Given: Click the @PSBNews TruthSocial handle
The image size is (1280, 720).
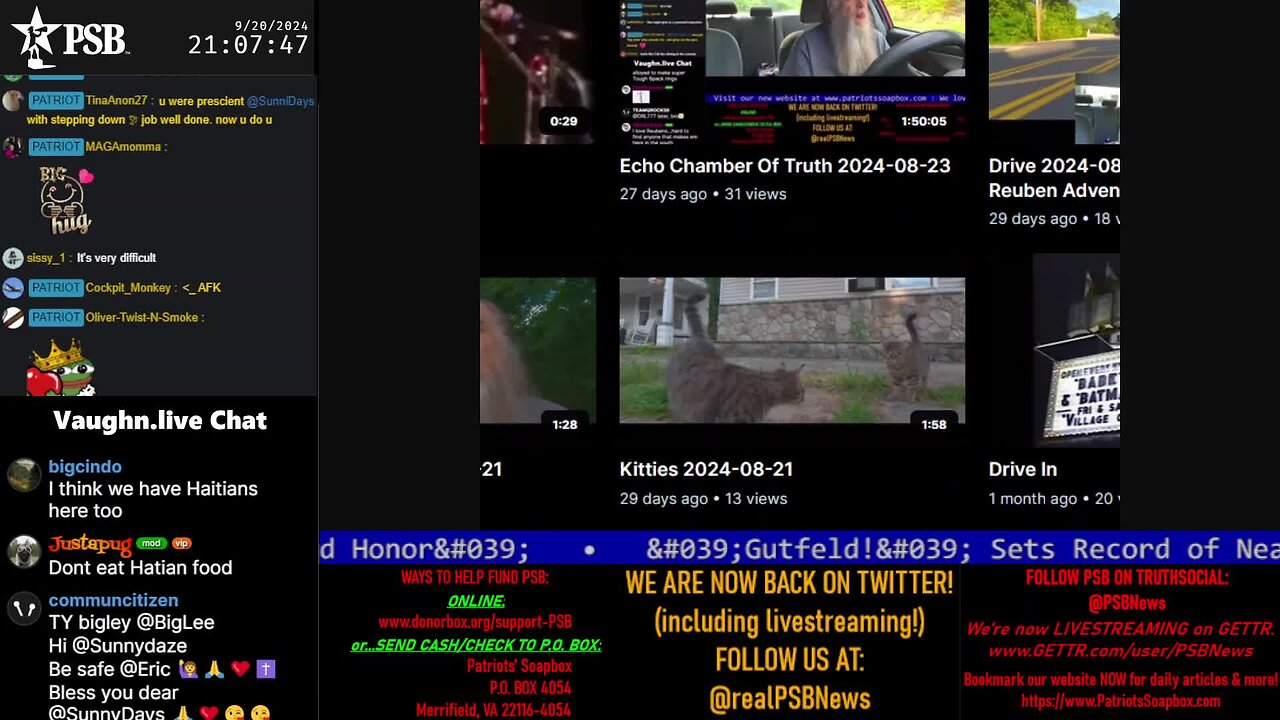Looking at the screenshot, I should tap(1127, 603).
